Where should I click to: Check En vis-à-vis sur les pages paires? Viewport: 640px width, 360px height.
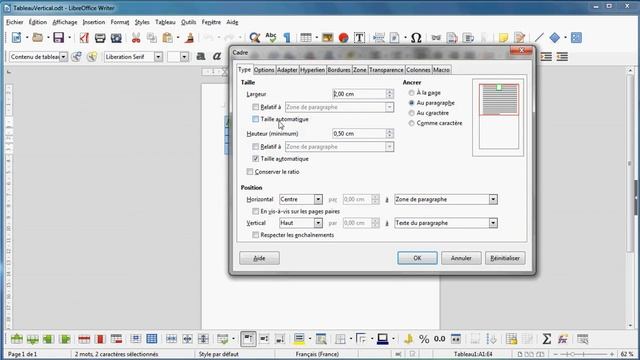[256, 211]
